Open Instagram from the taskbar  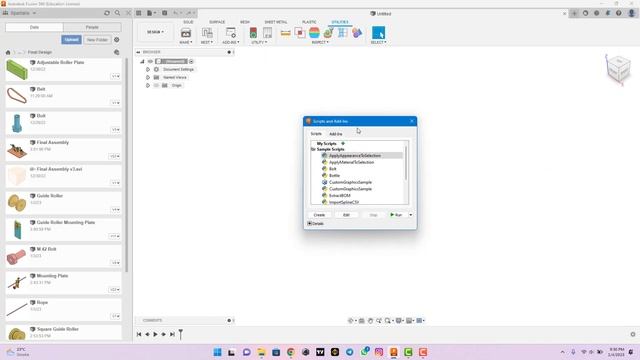coord(379,352)
